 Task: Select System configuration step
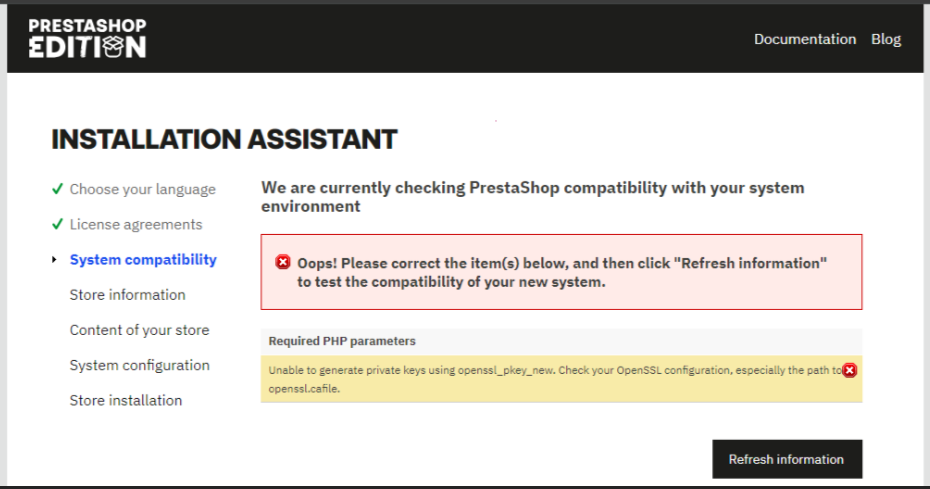click(139, 365)
